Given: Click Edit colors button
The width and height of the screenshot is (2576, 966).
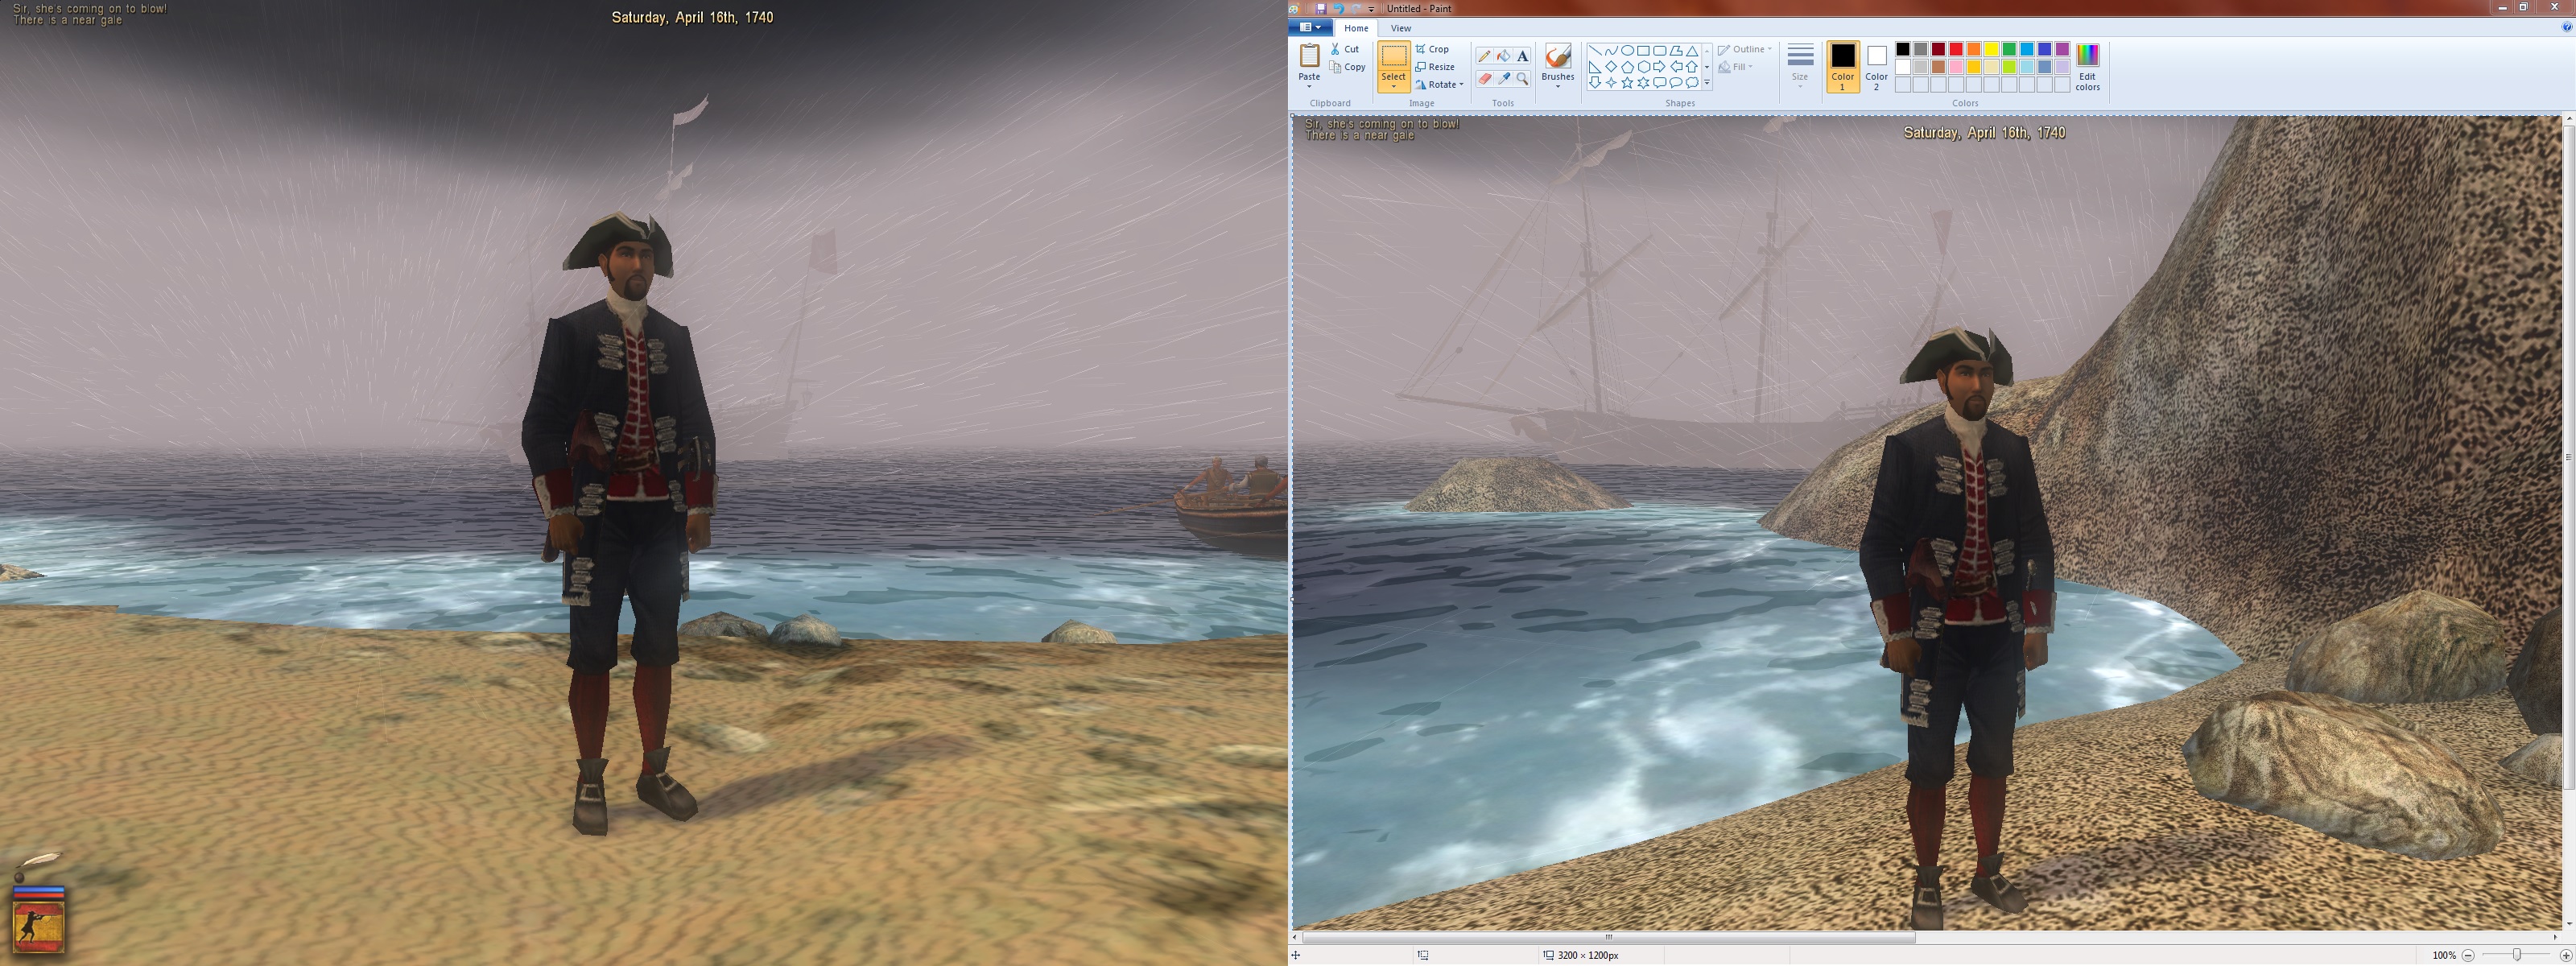Looking at the screenshot, I should [x=2087, y=67].
